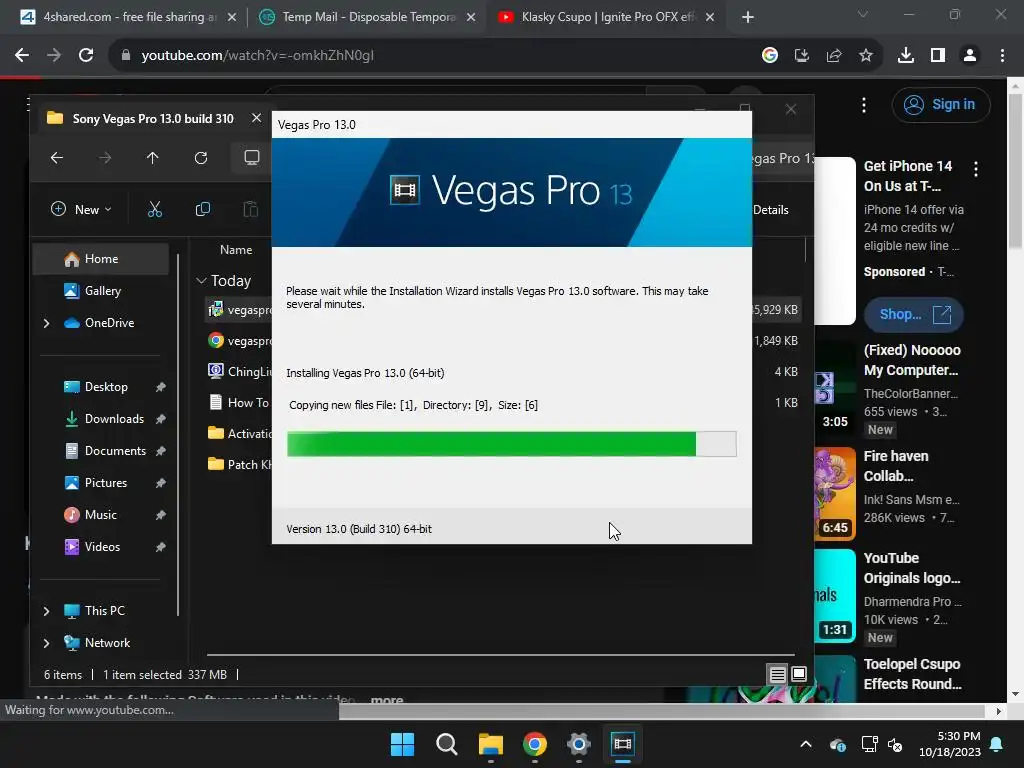Open the Fixed Nooooo My Computer video

912,360
